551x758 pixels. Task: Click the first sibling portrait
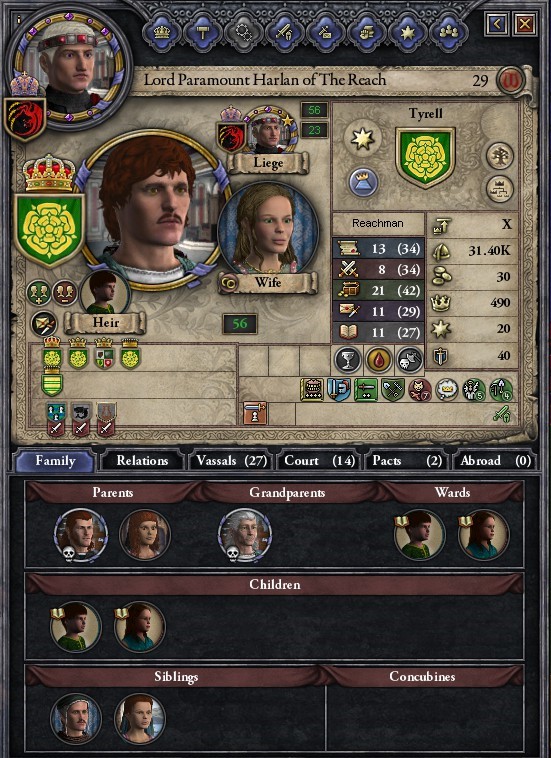[x=76, y=719]
